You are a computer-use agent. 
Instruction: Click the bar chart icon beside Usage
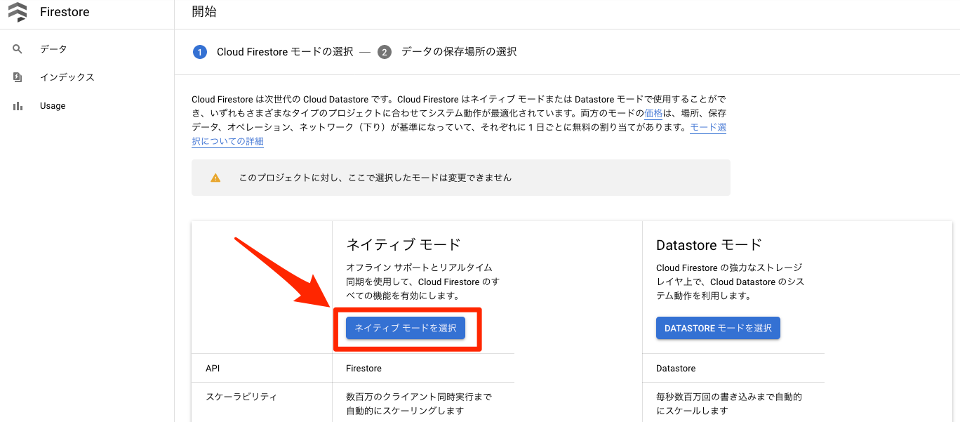pyautogui.click(x=17, y=106)
